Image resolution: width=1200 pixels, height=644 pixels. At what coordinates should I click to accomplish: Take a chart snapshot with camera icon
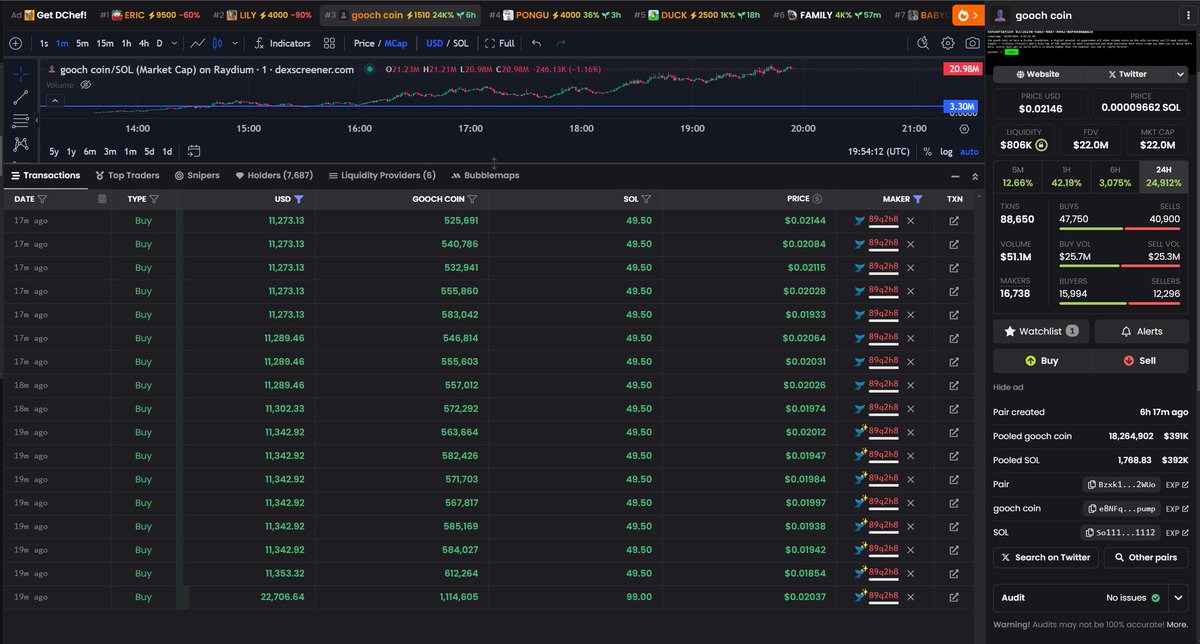pos(973,43)
